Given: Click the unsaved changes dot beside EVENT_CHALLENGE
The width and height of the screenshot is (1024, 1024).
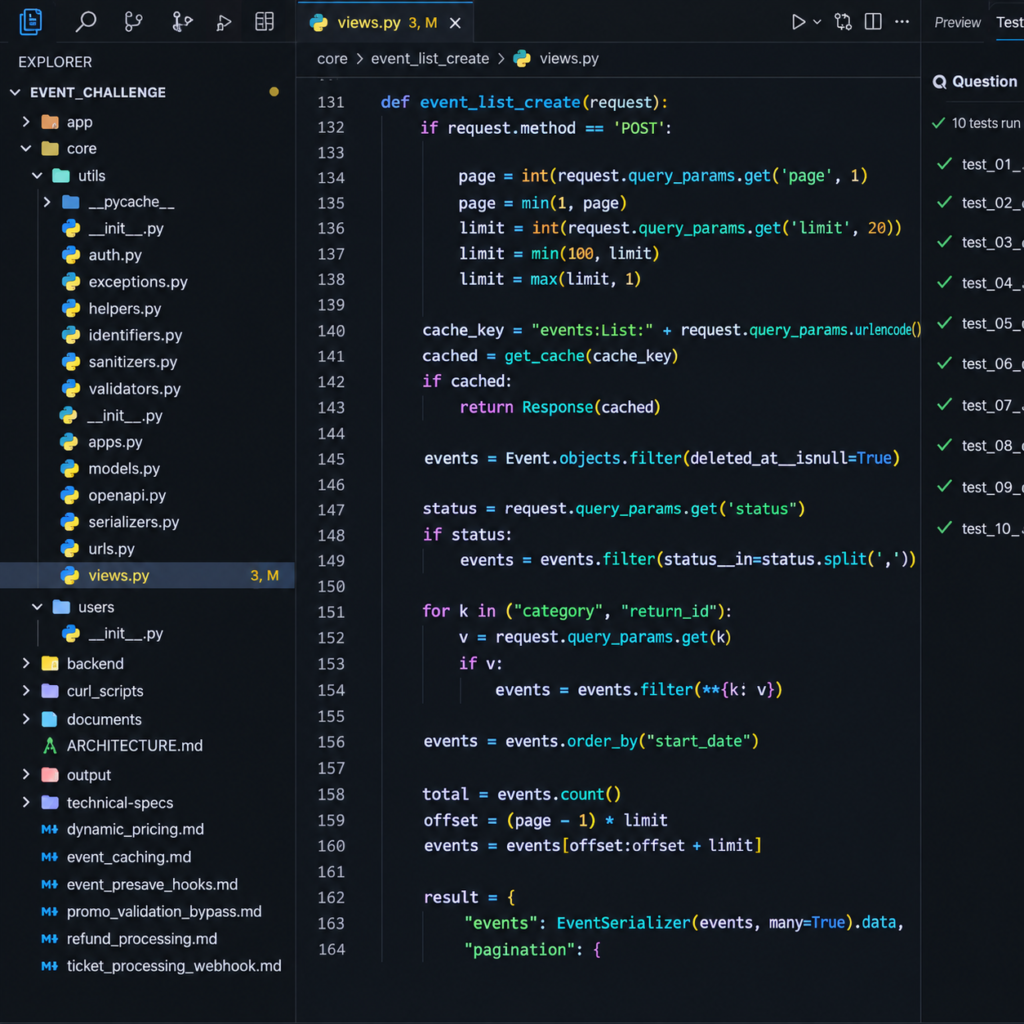Looking at the screenshot, I should pyautogui.click(x=274, y=92).
